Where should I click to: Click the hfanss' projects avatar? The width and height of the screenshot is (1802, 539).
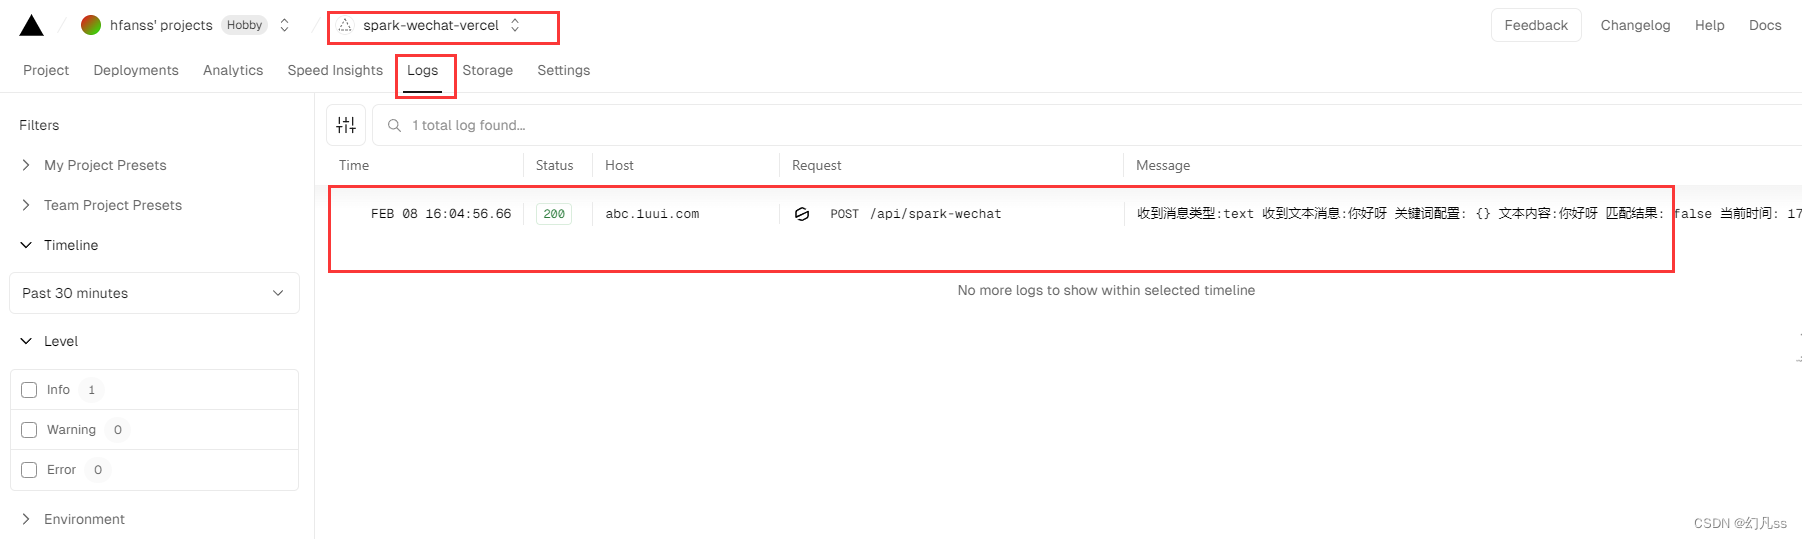click(91, 25)
